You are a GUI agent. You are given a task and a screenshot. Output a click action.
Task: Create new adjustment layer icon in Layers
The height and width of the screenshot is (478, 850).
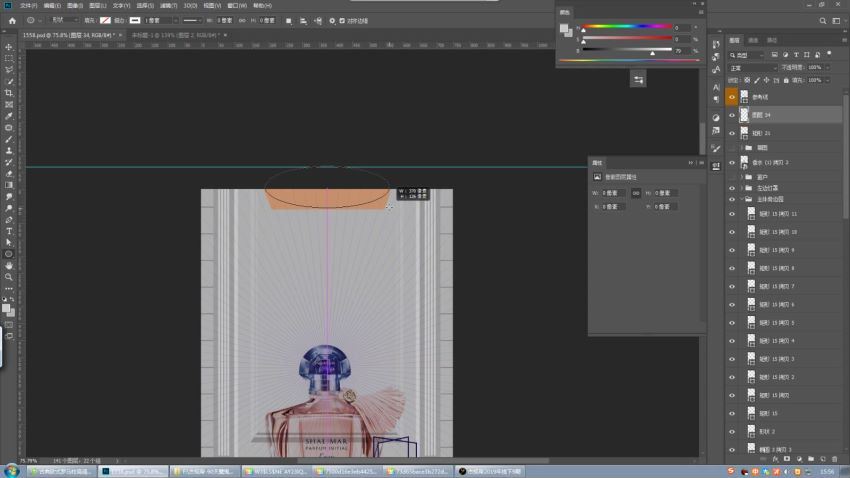(799, 459)
